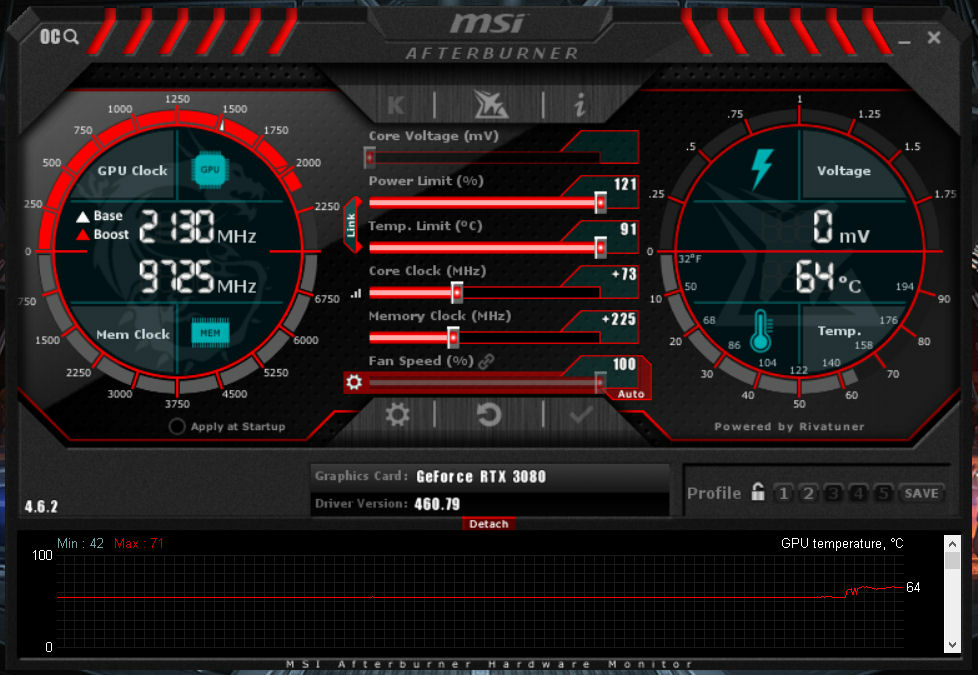Image resolution: width=978 pixels, height=675 pixels.
Task: Open settings with the gear icon
Action: coord(397,414)
